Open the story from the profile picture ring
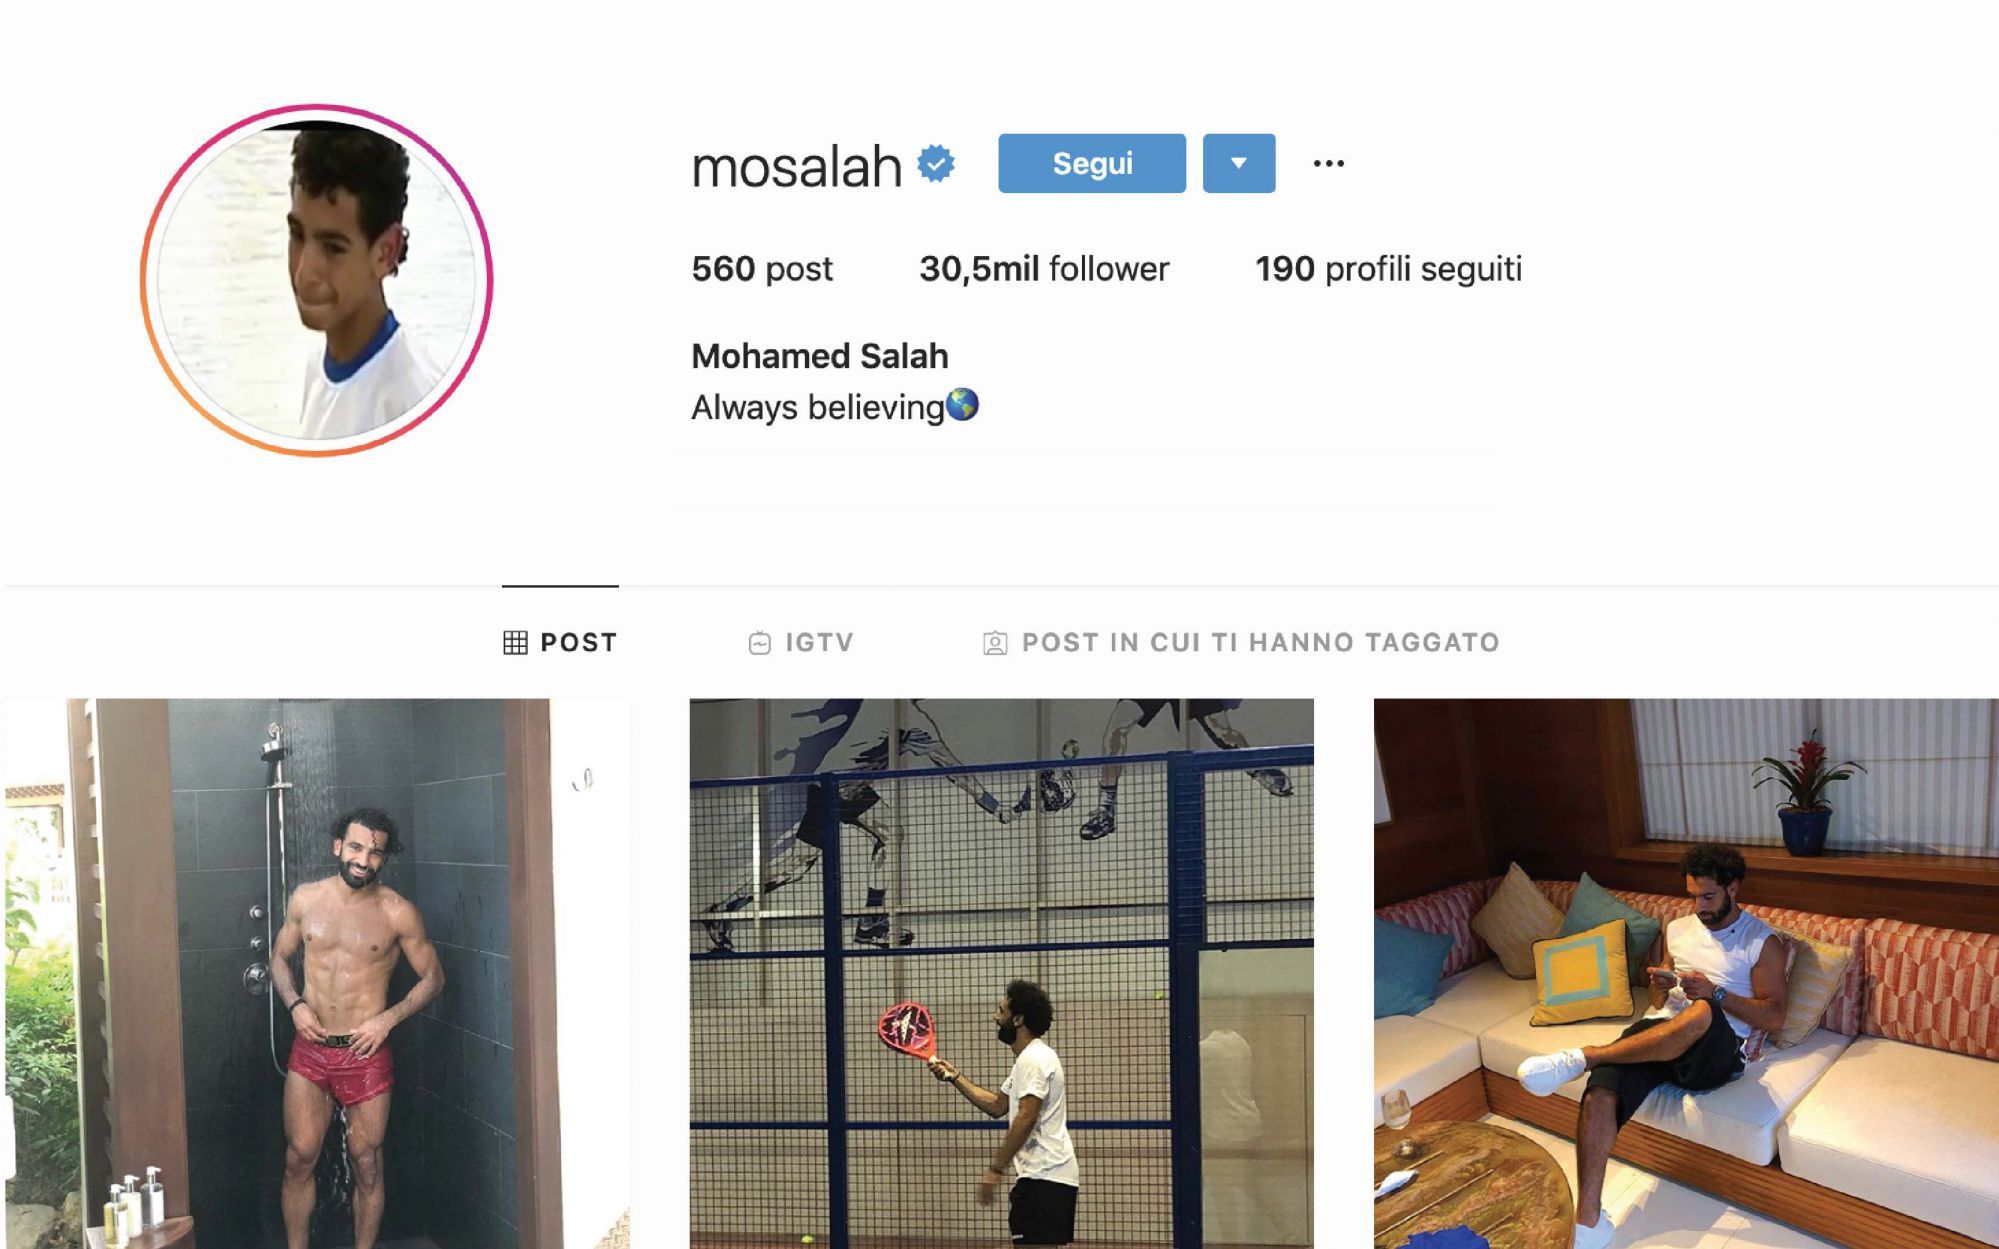The width and height of the screenshot is (1999, 1249). (x=317, y=280)
